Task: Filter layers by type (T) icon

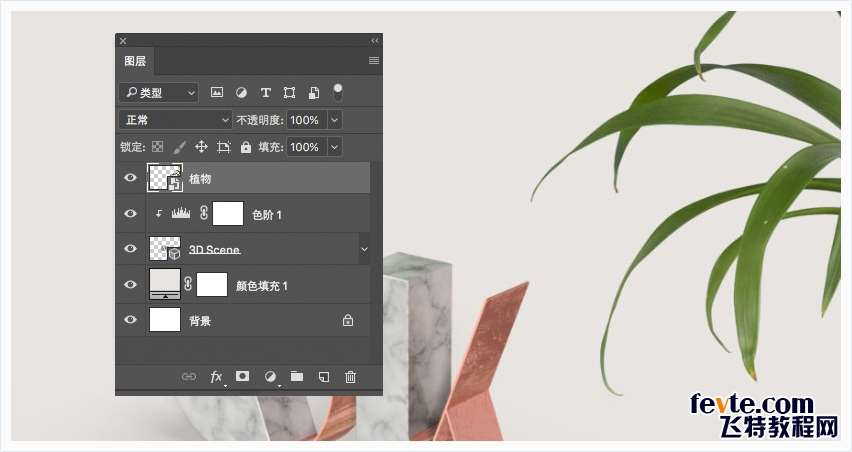Action: [x=265, y=93]
